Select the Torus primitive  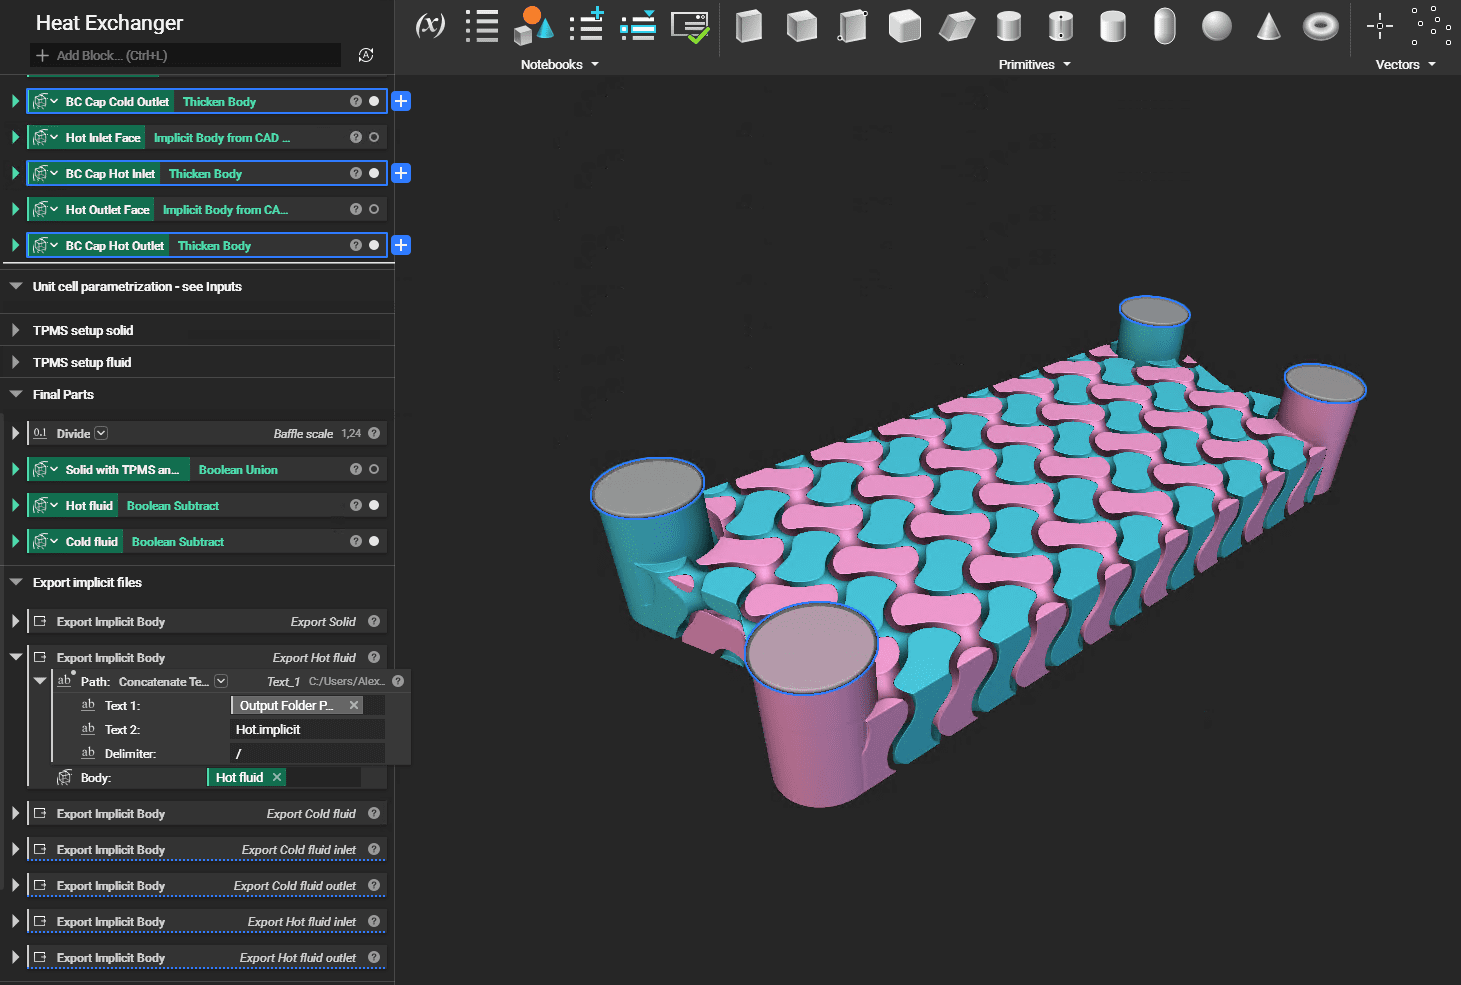point(1320,26)
